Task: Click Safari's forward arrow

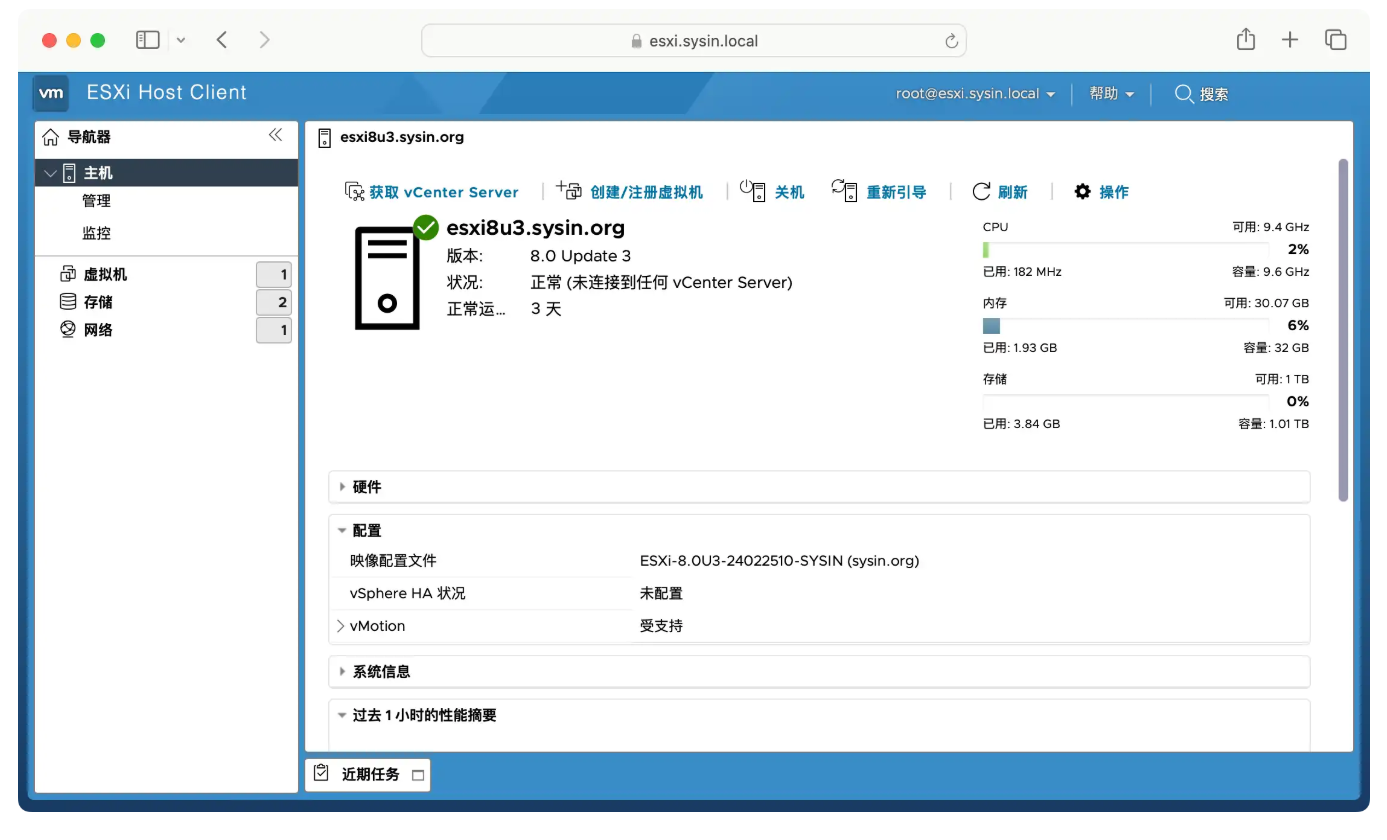Action: coord(264,40)
